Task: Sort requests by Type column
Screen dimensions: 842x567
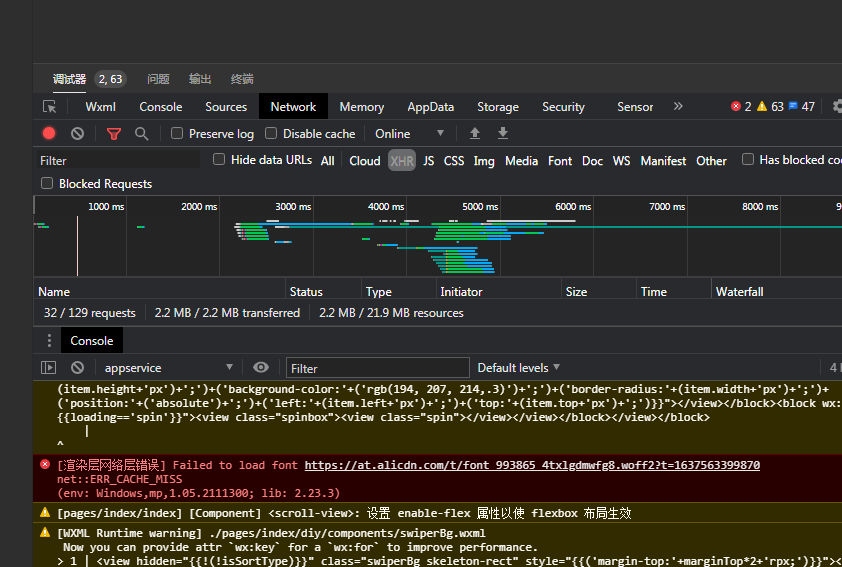Action: [399, 292]
